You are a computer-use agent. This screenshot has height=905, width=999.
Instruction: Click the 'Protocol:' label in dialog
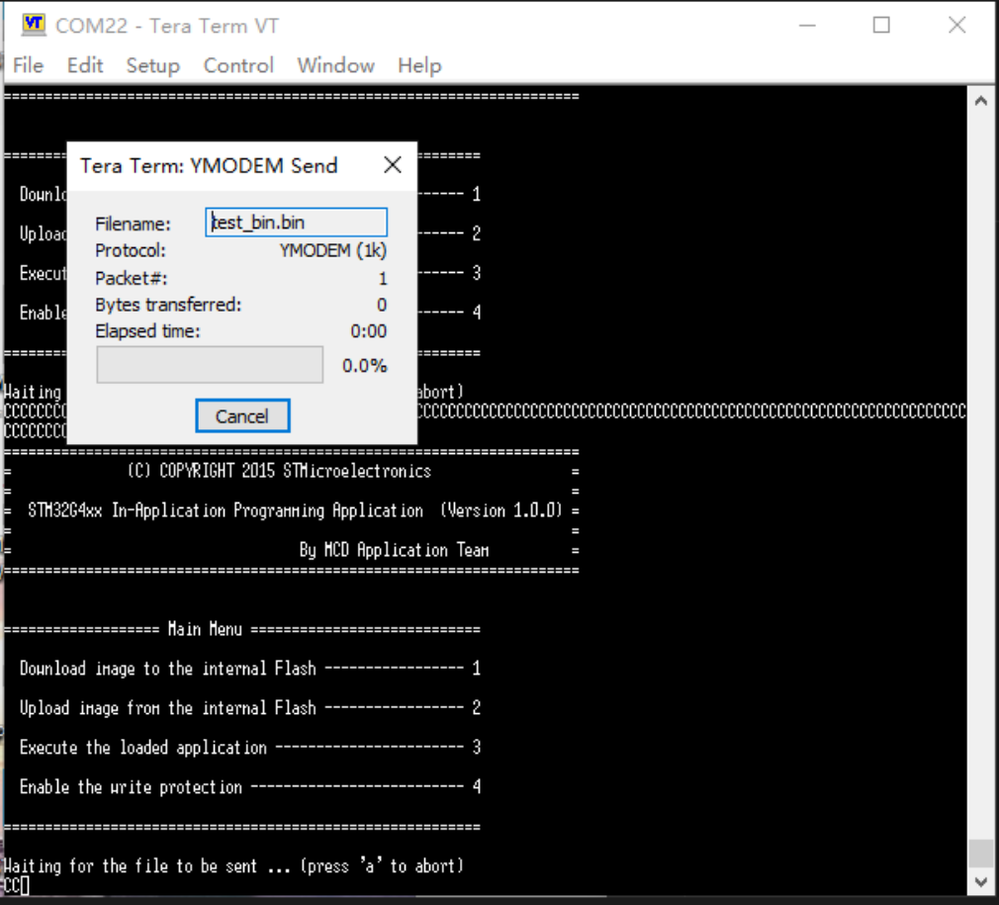130,250
